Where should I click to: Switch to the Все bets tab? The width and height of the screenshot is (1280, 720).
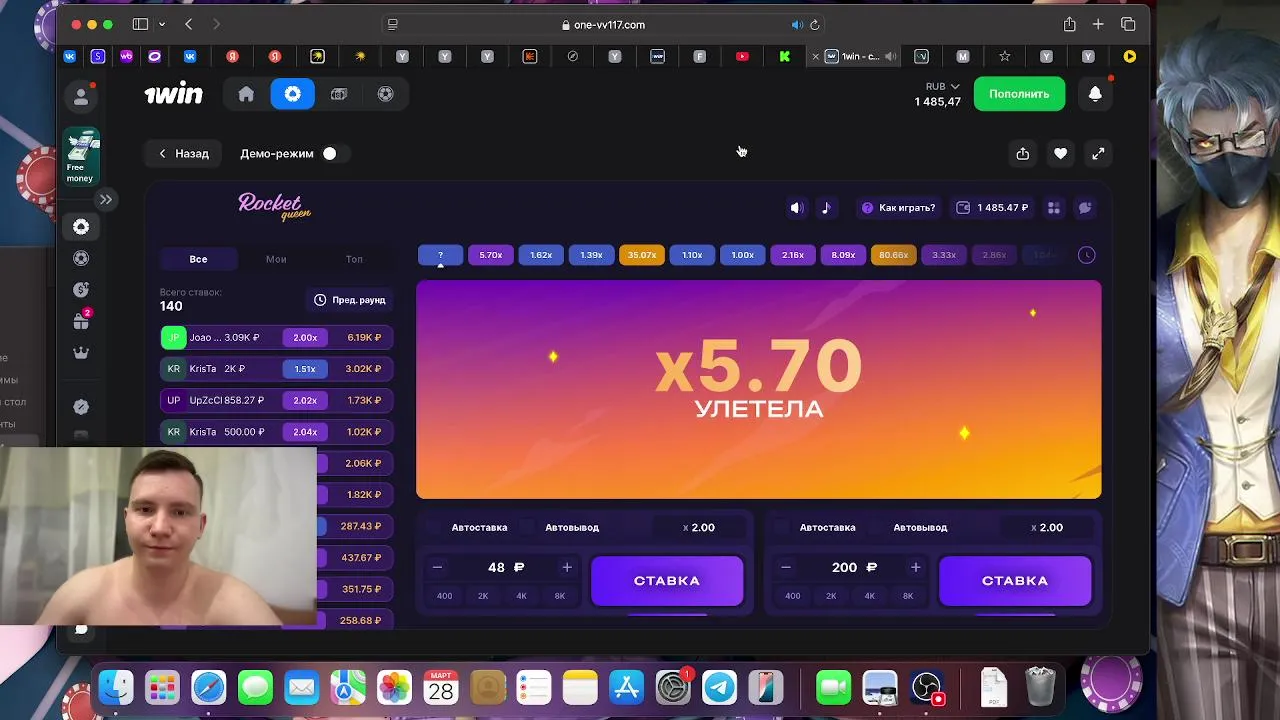point(198,259)
